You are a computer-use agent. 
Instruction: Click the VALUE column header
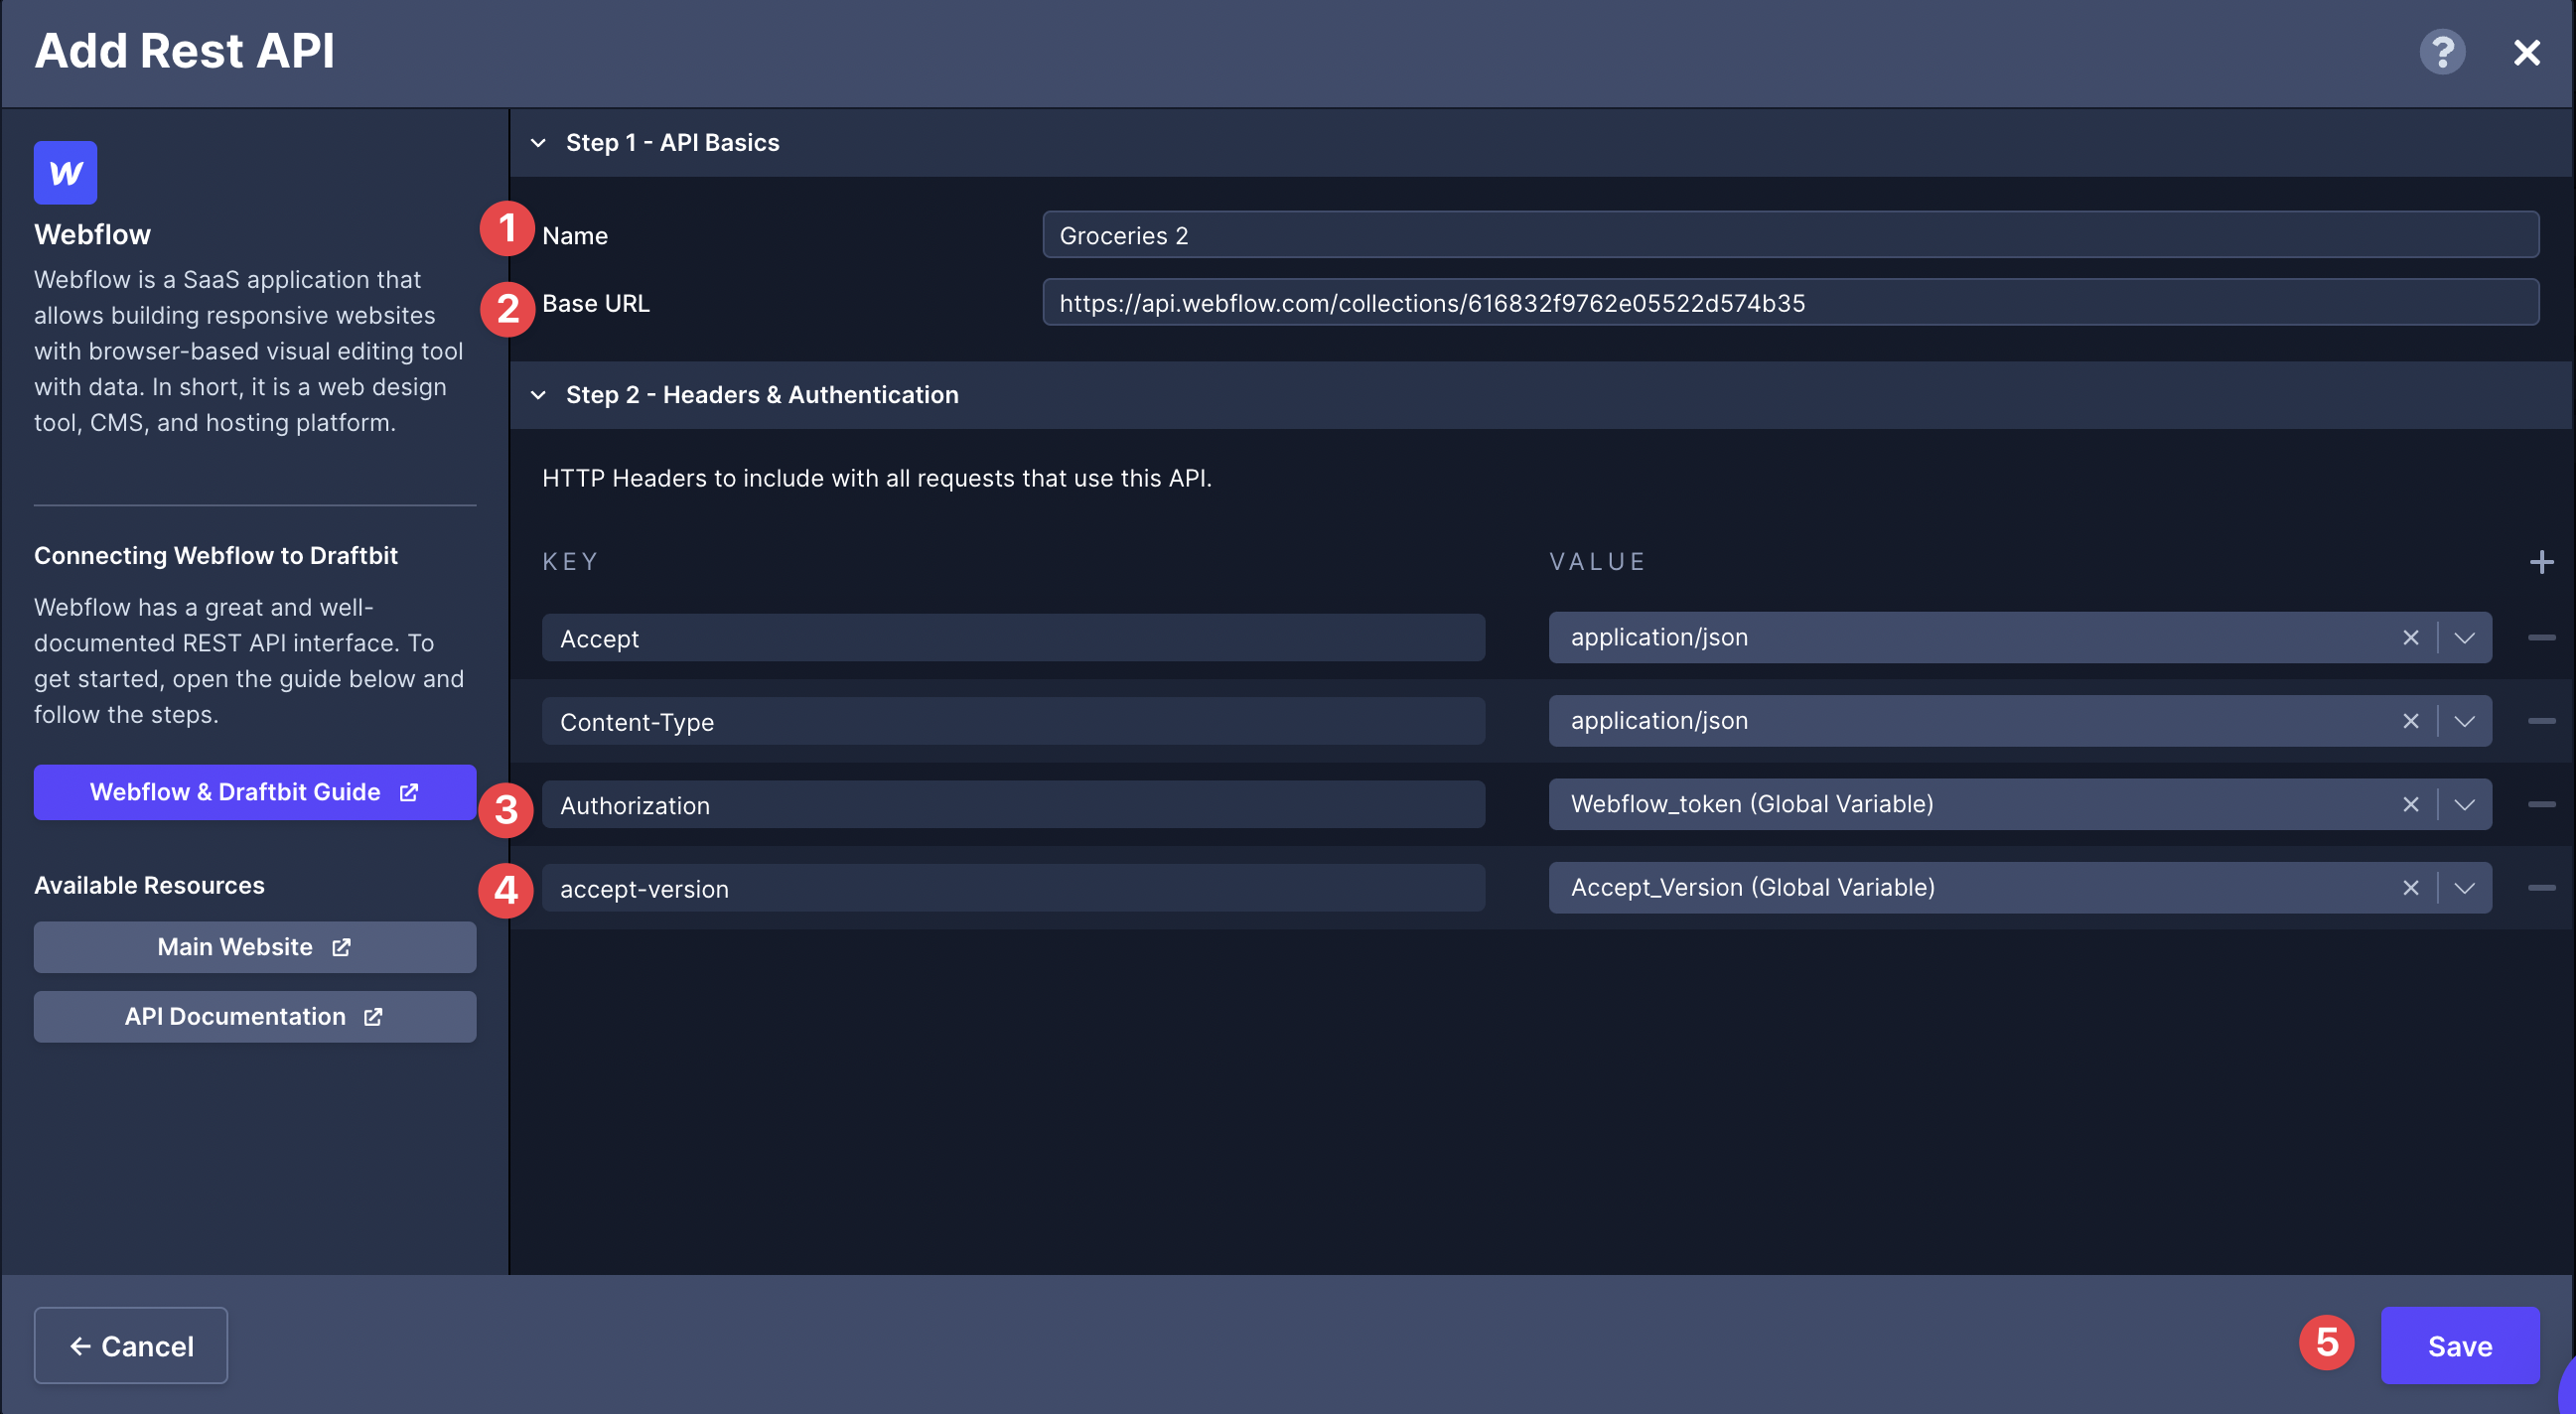(x=1597, y=562)
